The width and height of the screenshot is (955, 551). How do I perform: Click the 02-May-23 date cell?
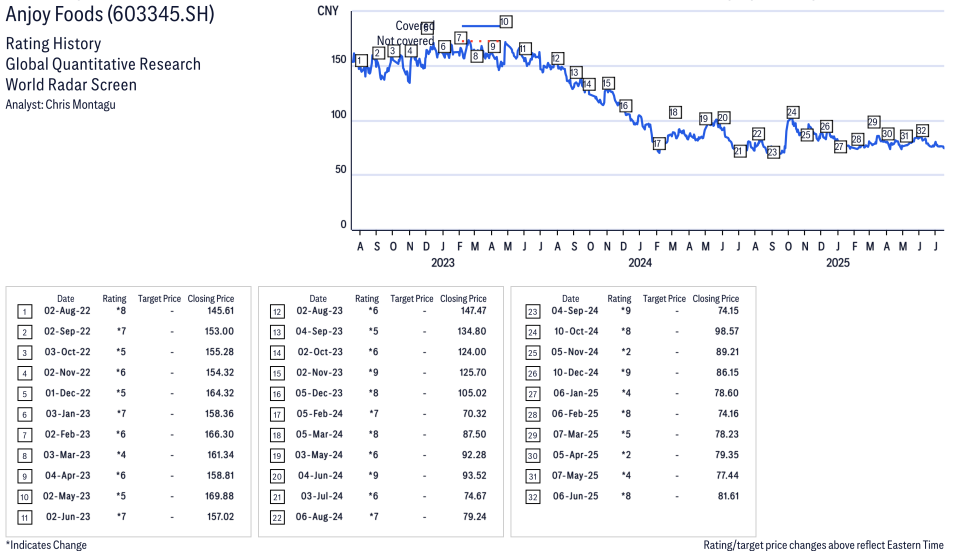(66, 496)
